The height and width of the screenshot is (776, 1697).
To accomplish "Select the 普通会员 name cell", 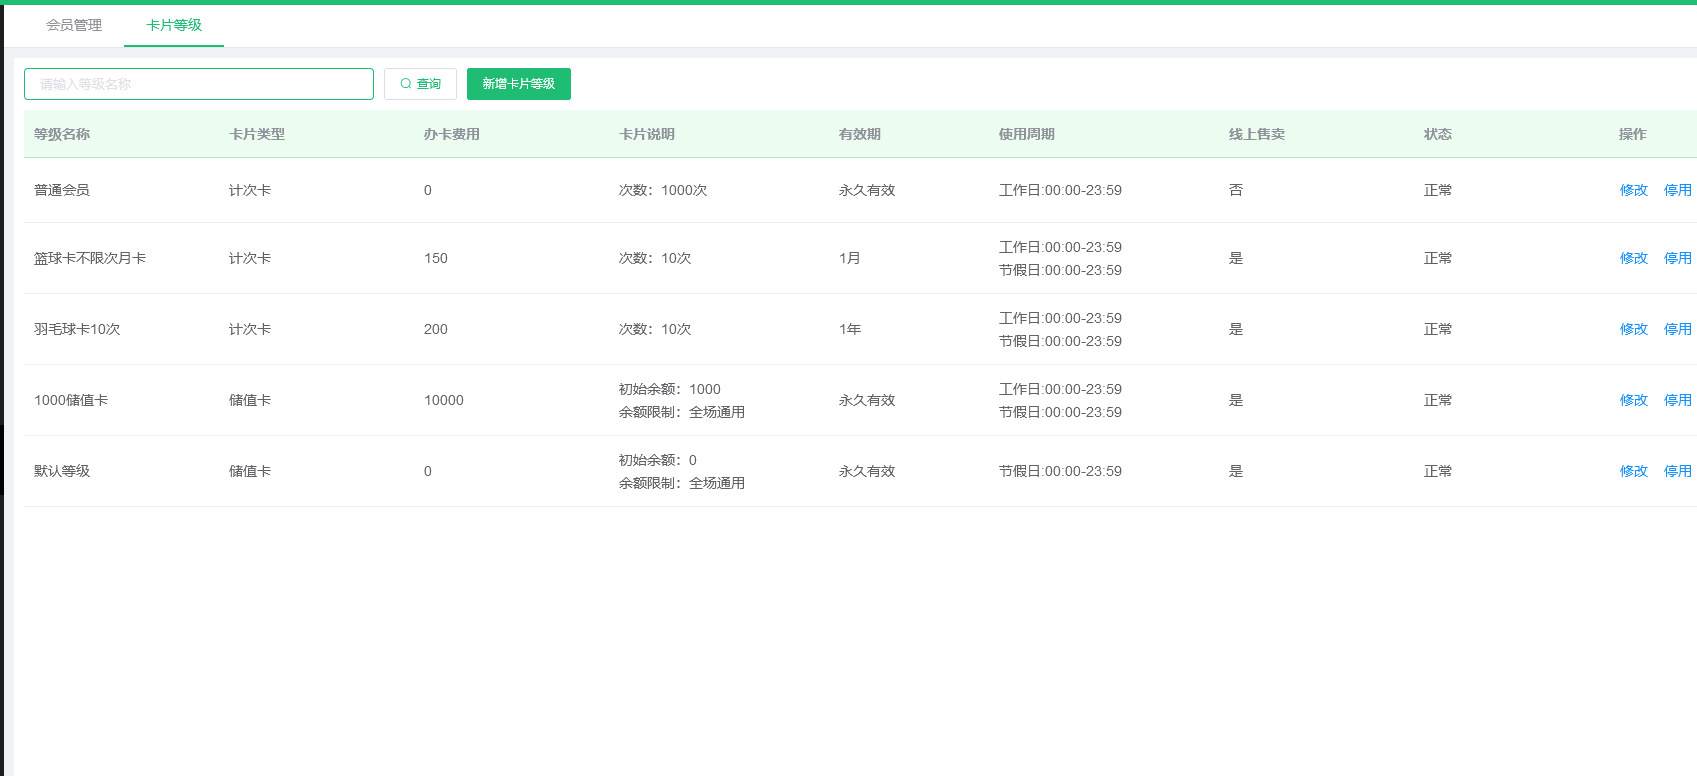I will click(62, 190).
